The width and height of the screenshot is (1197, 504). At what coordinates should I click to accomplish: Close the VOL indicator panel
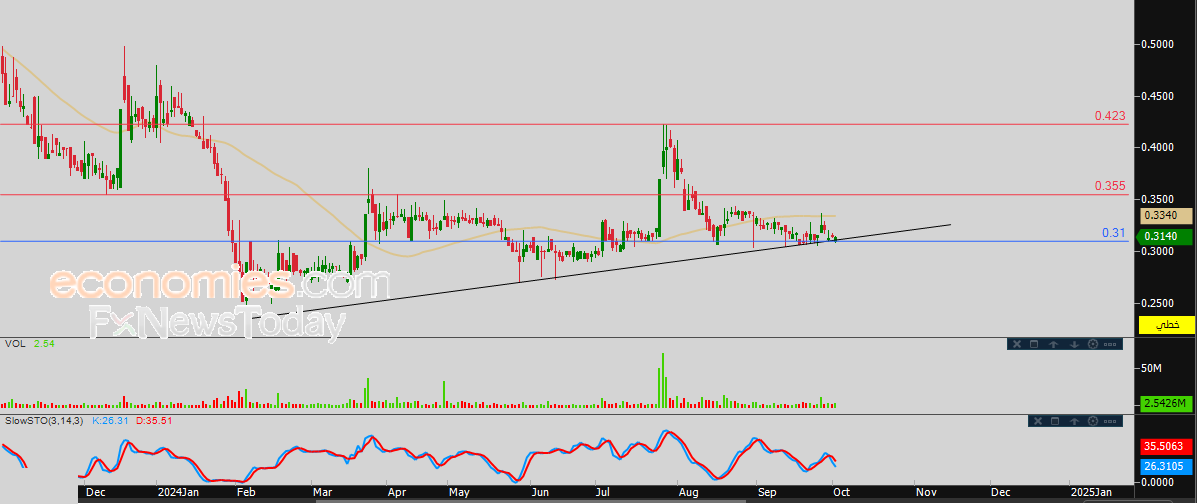[1016, 345]
